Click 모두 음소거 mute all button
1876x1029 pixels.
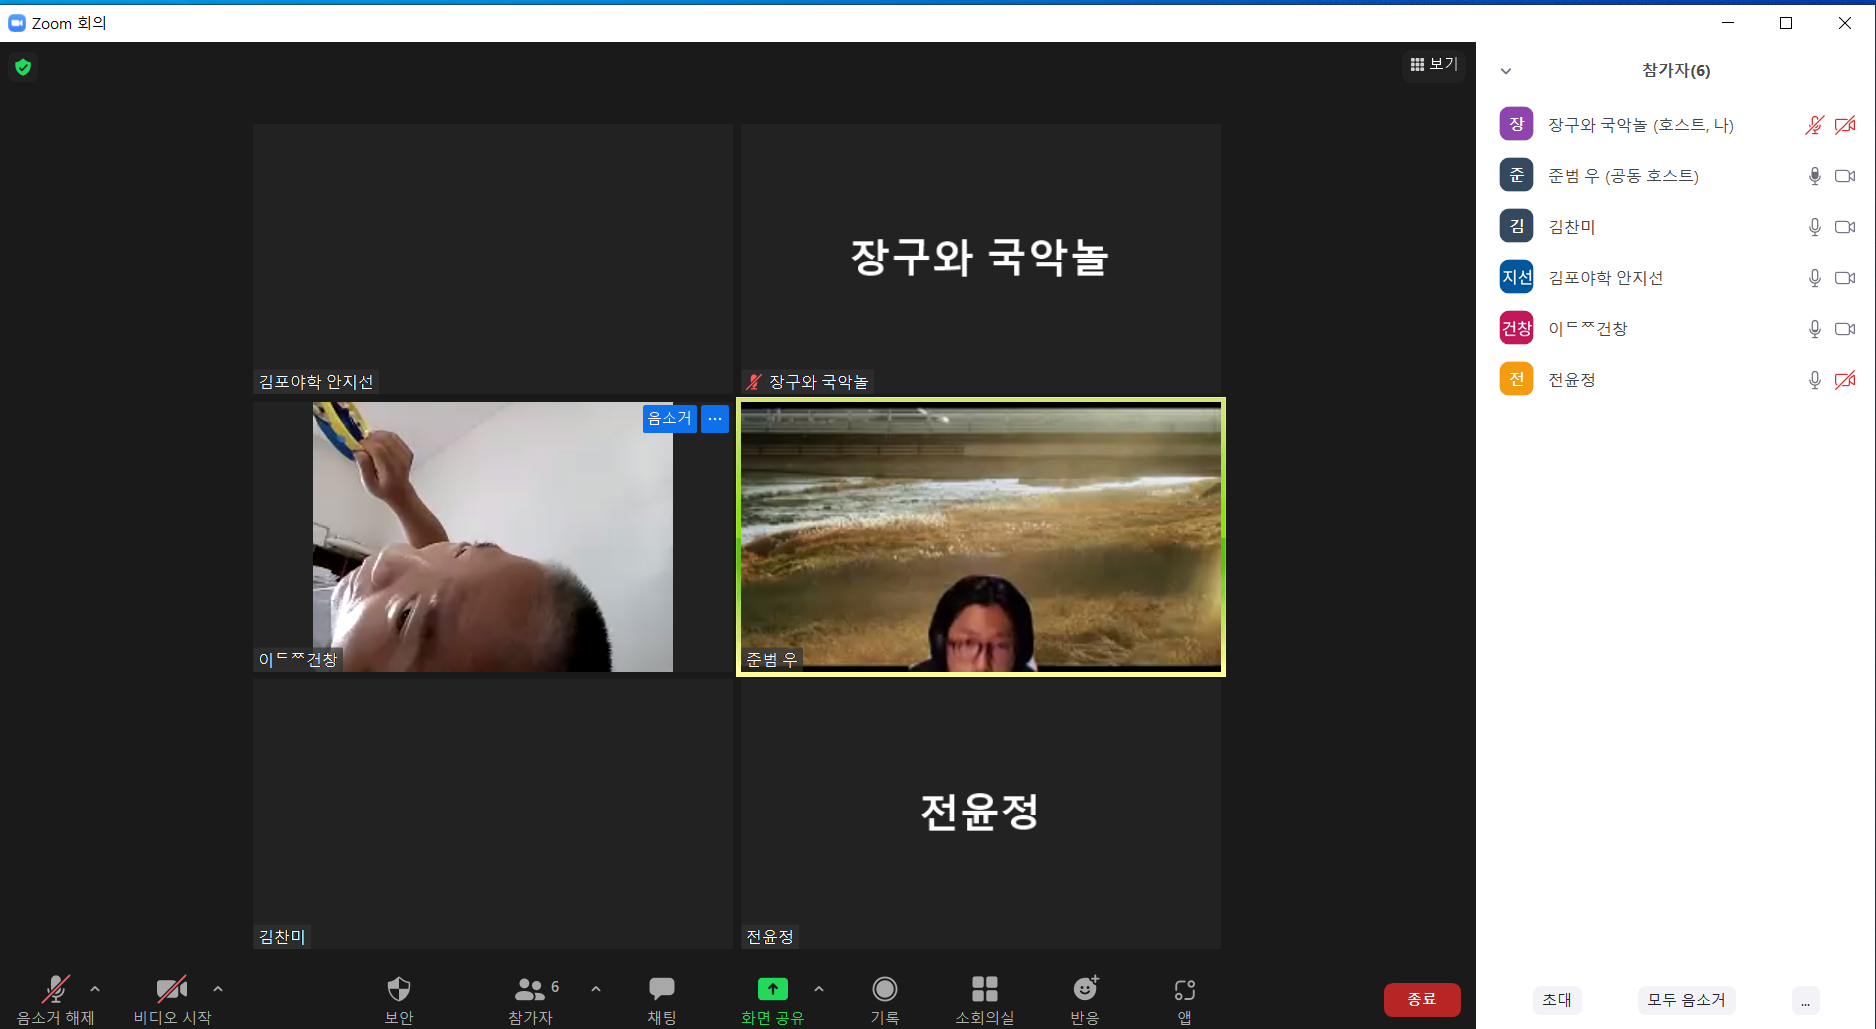[1686, 1000]
